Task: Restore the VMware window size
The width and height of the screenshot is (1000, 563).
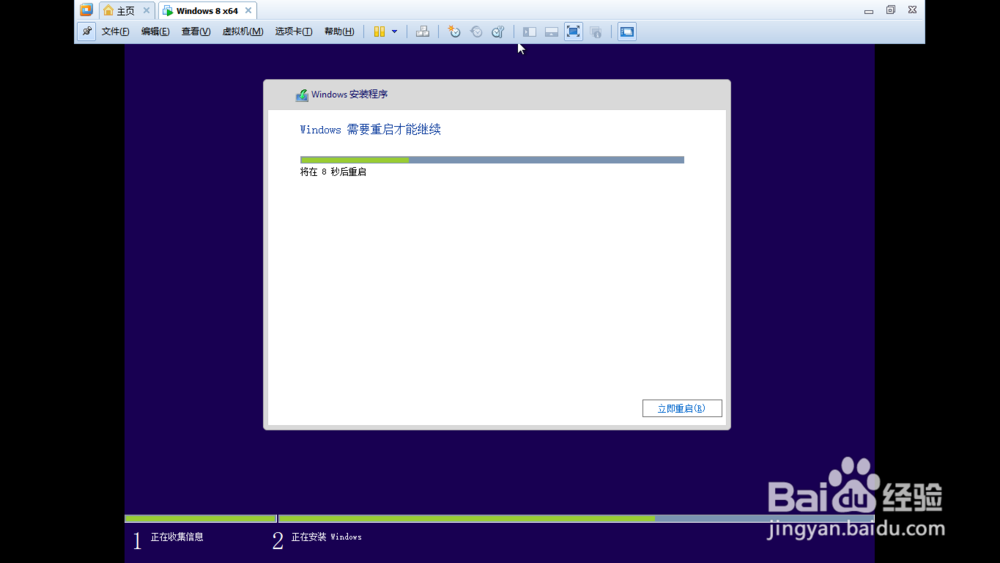Action: click(890, 10)
